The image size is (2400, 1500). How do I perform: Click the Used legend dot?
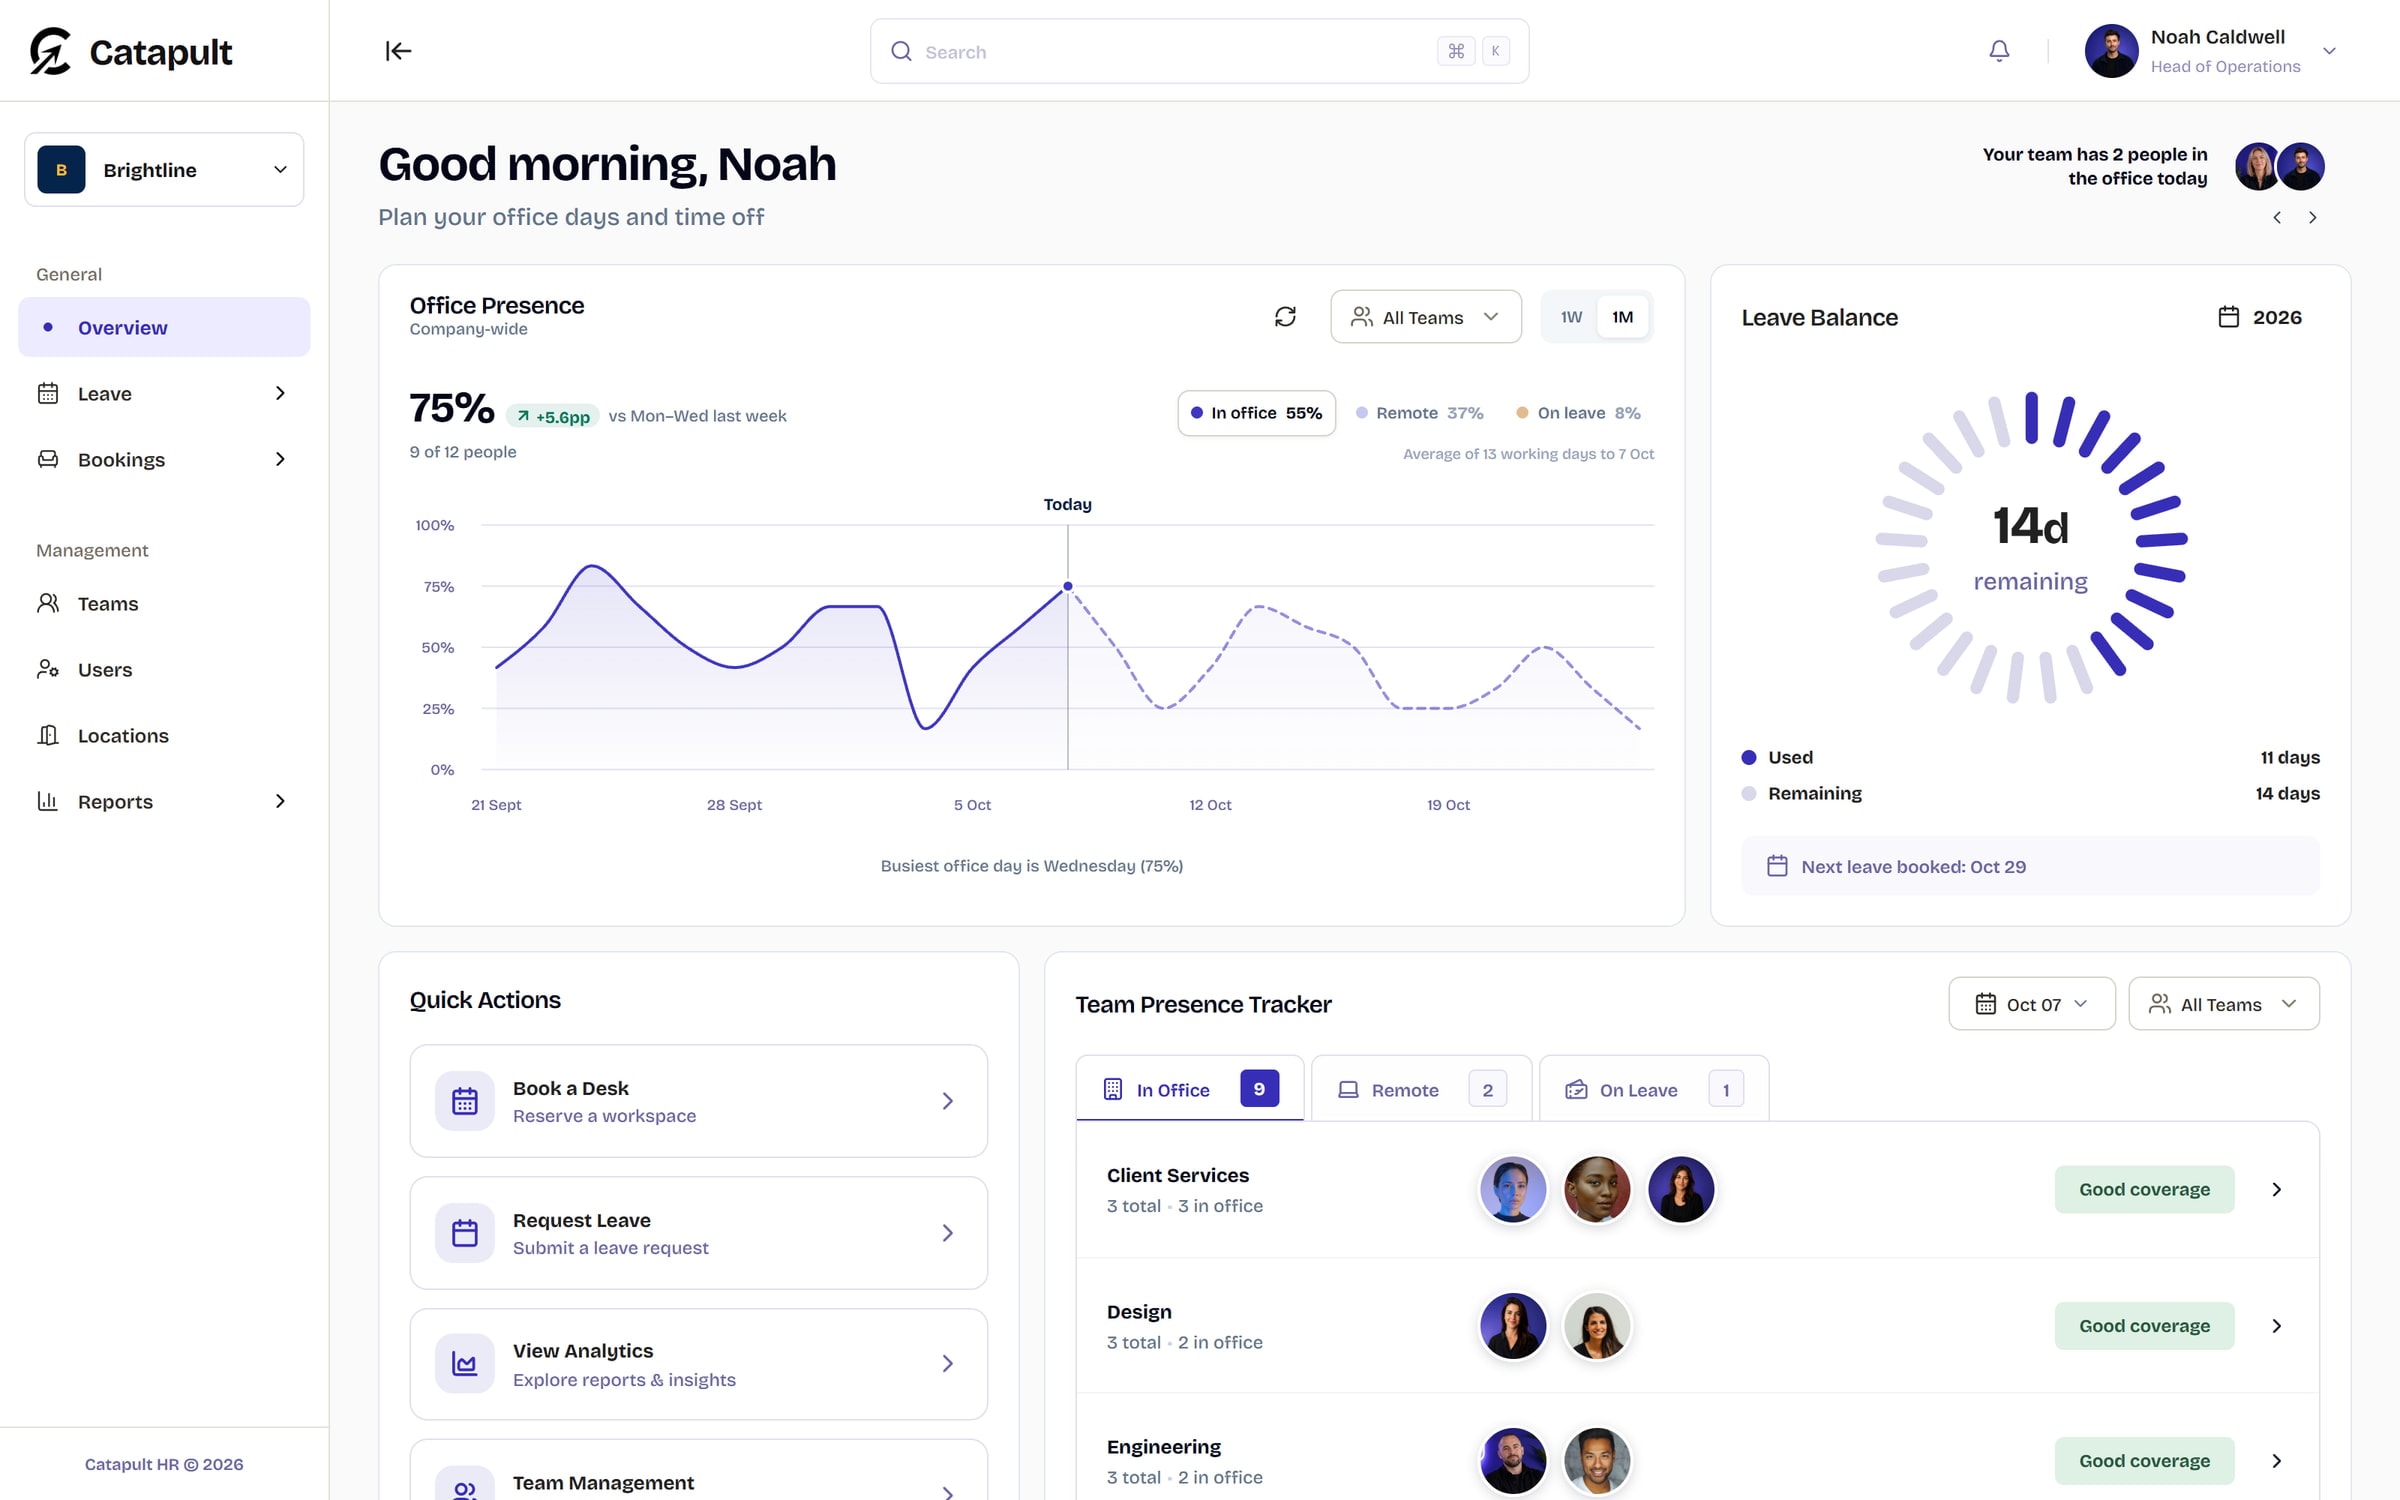point(1749,757)
